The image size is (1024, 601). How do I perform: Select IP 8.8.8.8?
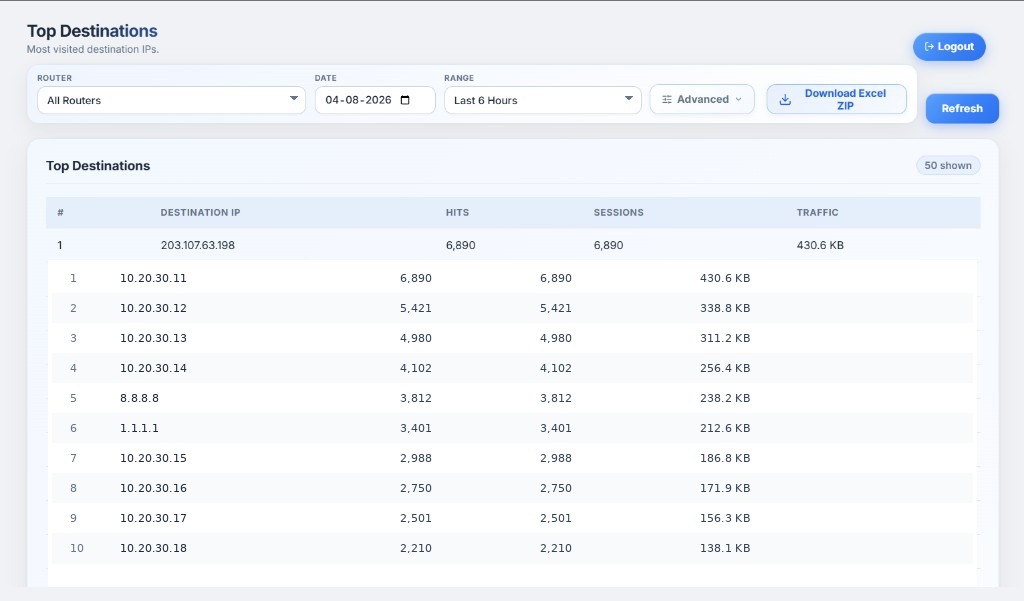click(x=139, y=398)
